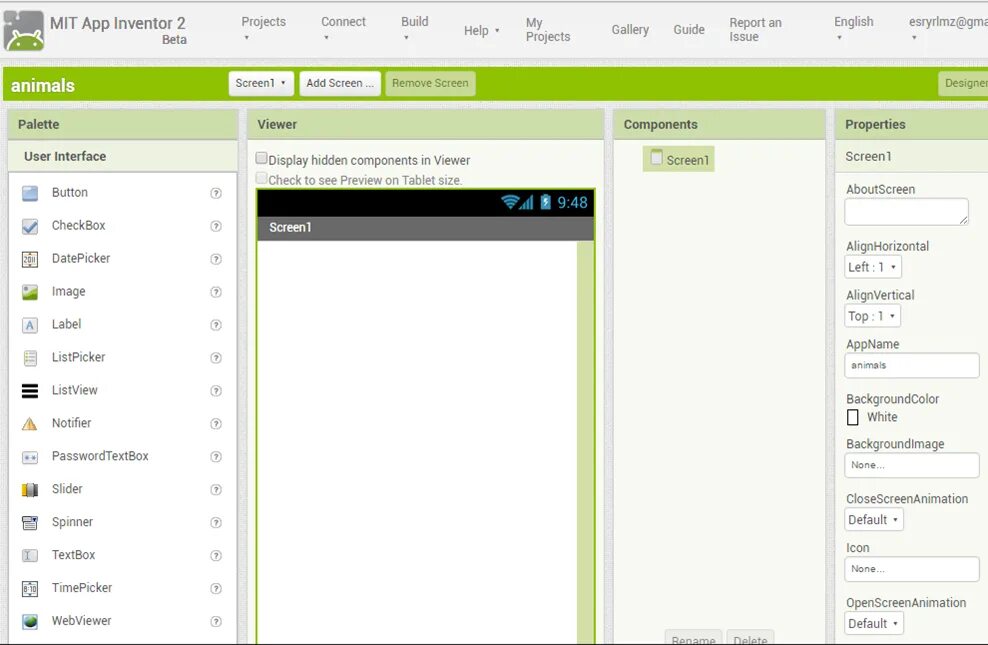Click the AboutScreen text area
The width and height of the screenshot is (988, 645).
click(906, 212)
